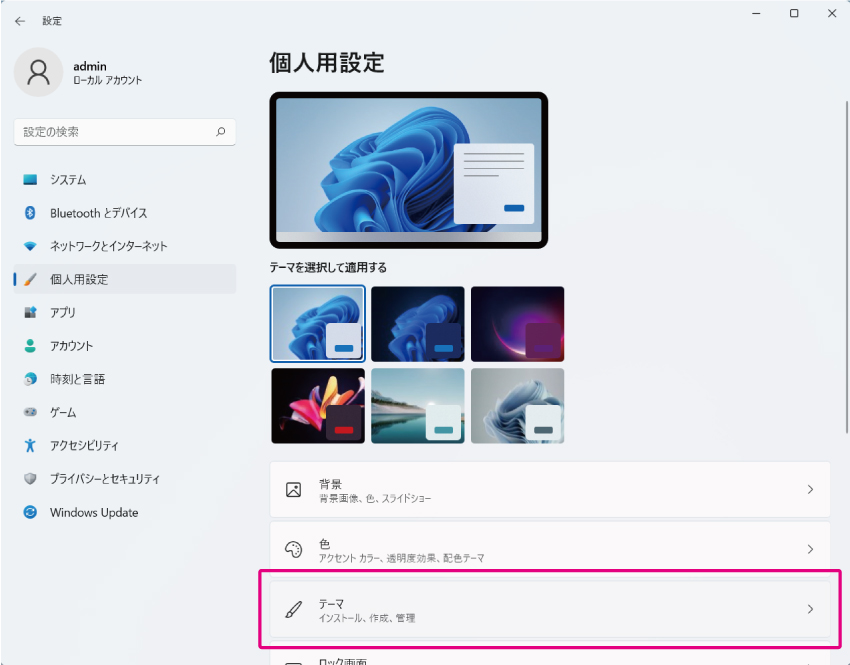Expand the テーマ row chevron
This screenshot has width=850, height=665.
click(x=810, y=609)
